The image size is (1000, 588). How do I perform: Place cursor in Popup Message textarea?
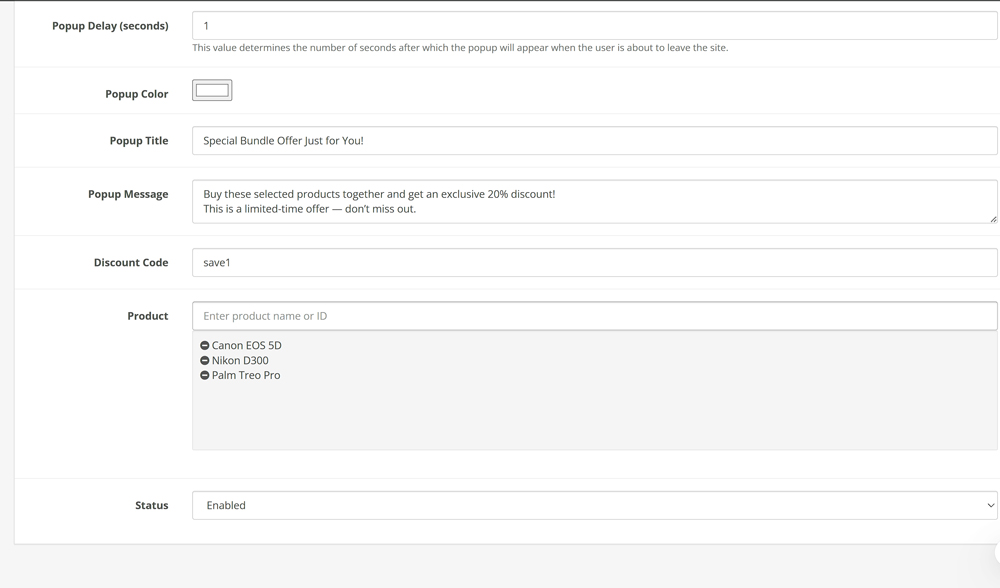(x=594, y=202)
